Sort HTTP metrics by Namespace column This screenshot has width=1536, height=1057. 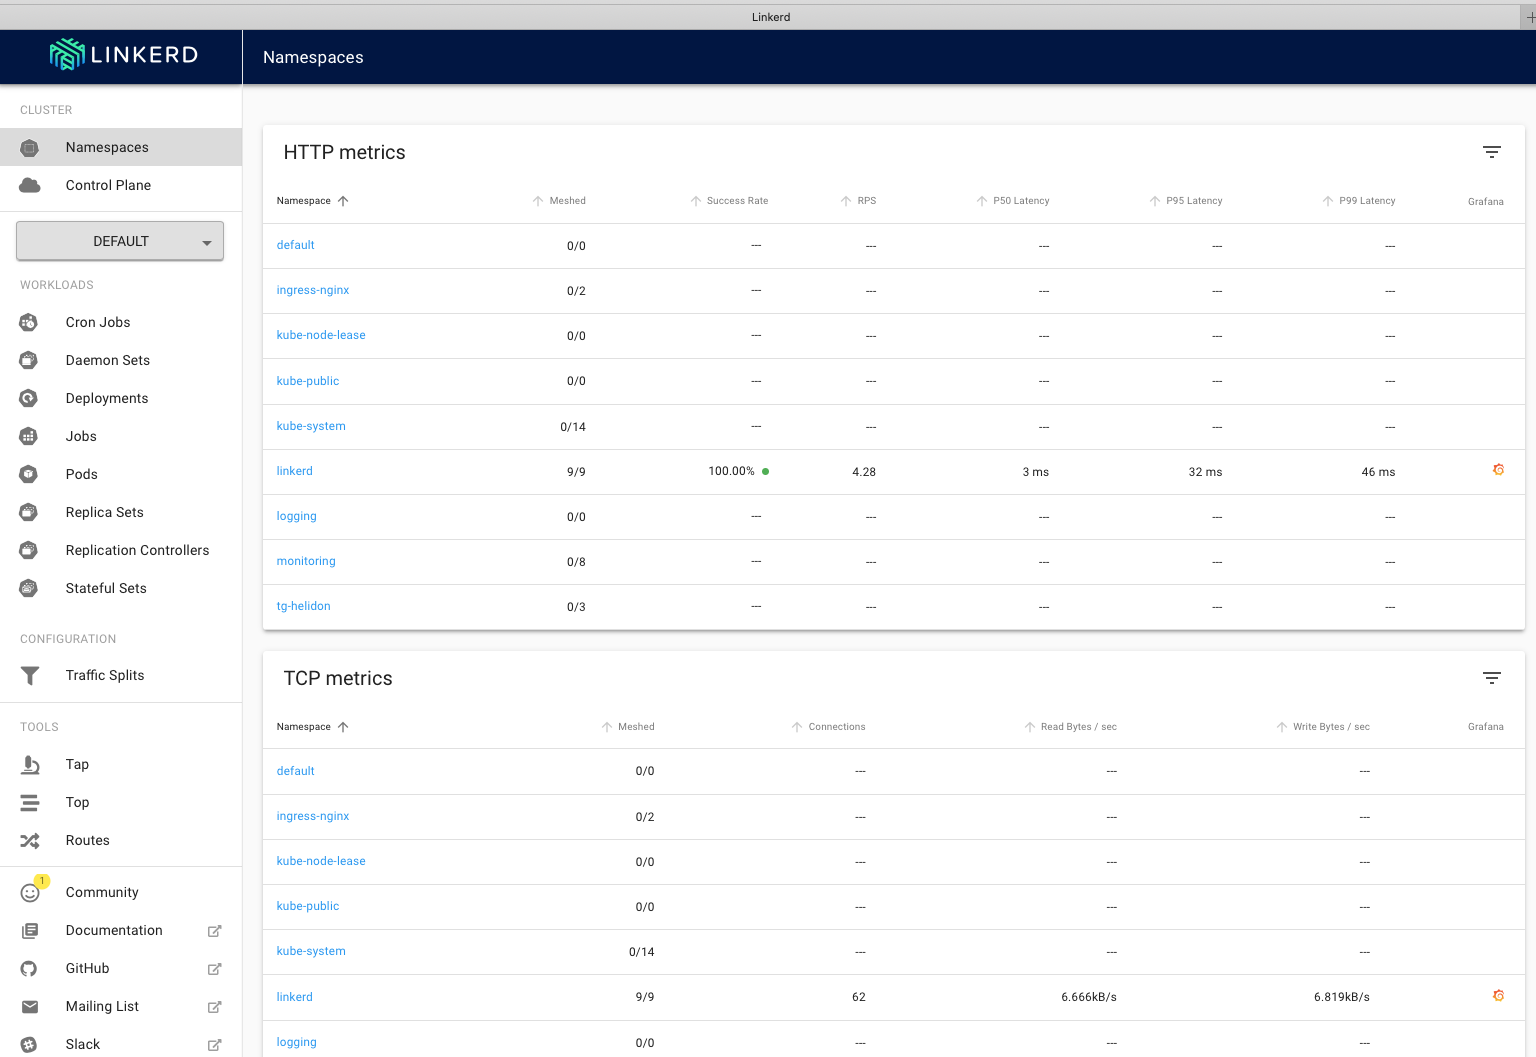[x=312, y=201]
